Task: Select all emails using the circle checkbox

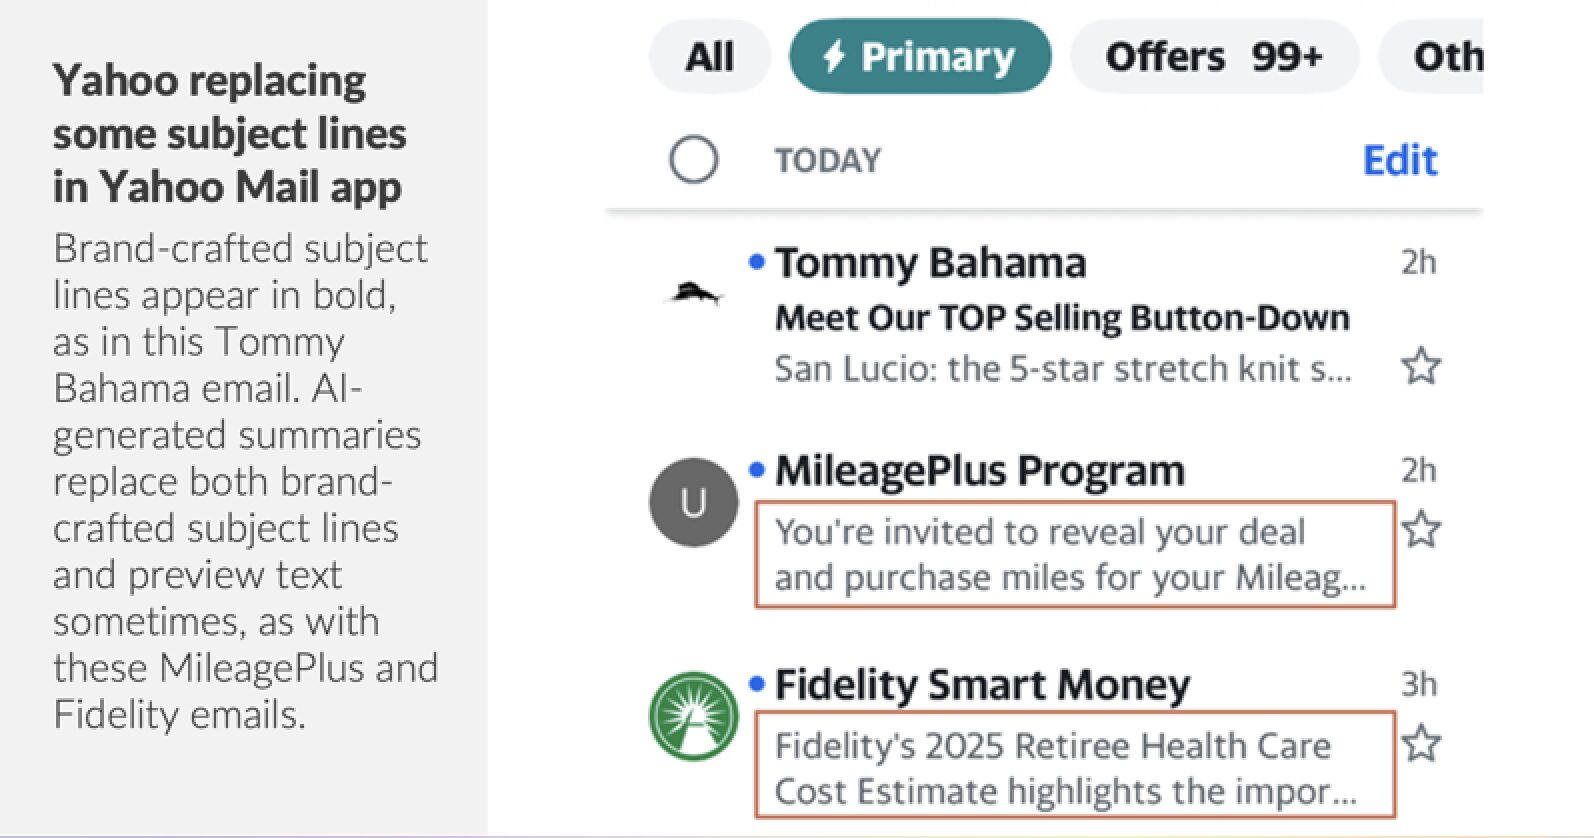Action: (x=694, y=159)
